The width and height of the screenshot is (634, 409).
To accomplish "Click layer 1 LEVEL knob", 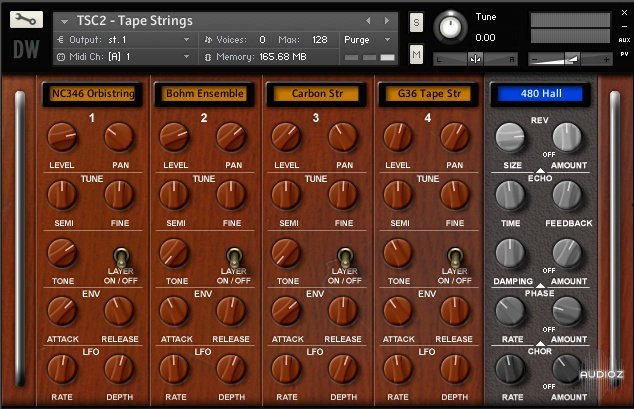I will [62, 137].
